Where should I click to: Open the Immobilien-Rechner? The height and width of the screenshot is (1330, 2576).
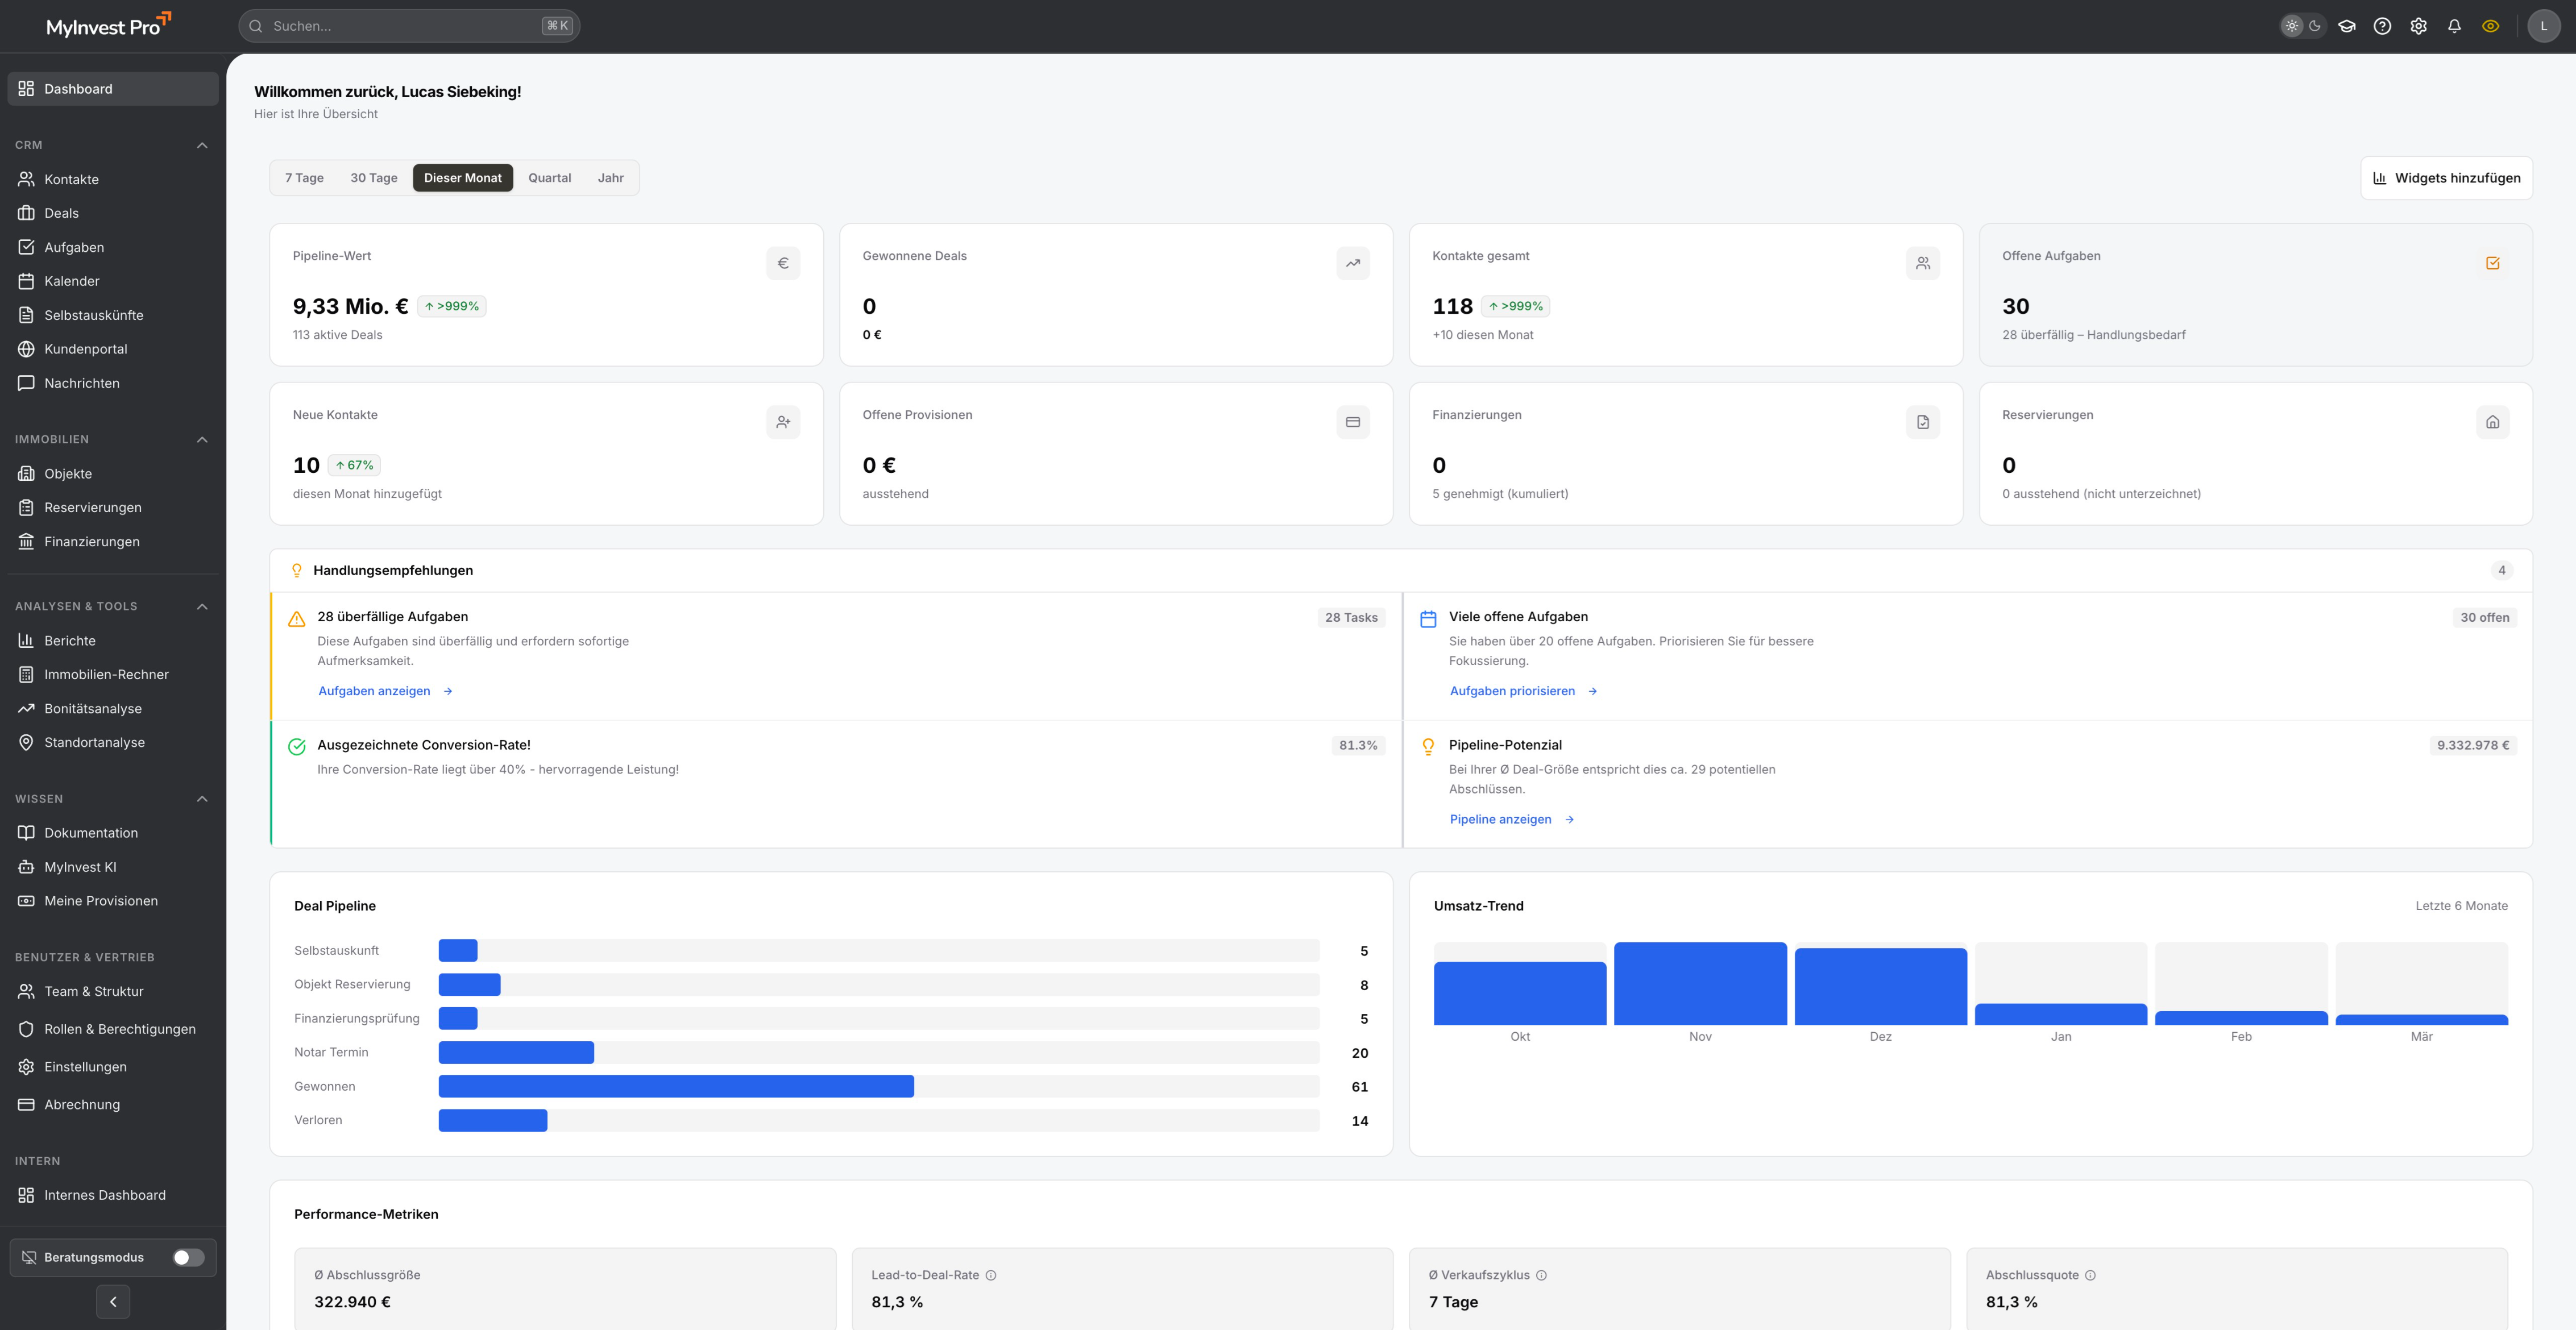(x=106, y=674)
